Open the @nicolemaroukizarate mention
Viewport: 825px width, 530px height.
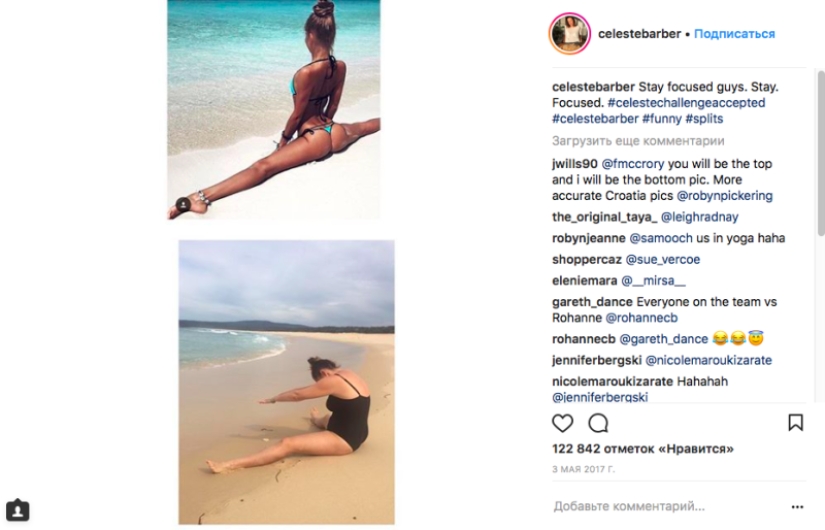coord(708,360)
